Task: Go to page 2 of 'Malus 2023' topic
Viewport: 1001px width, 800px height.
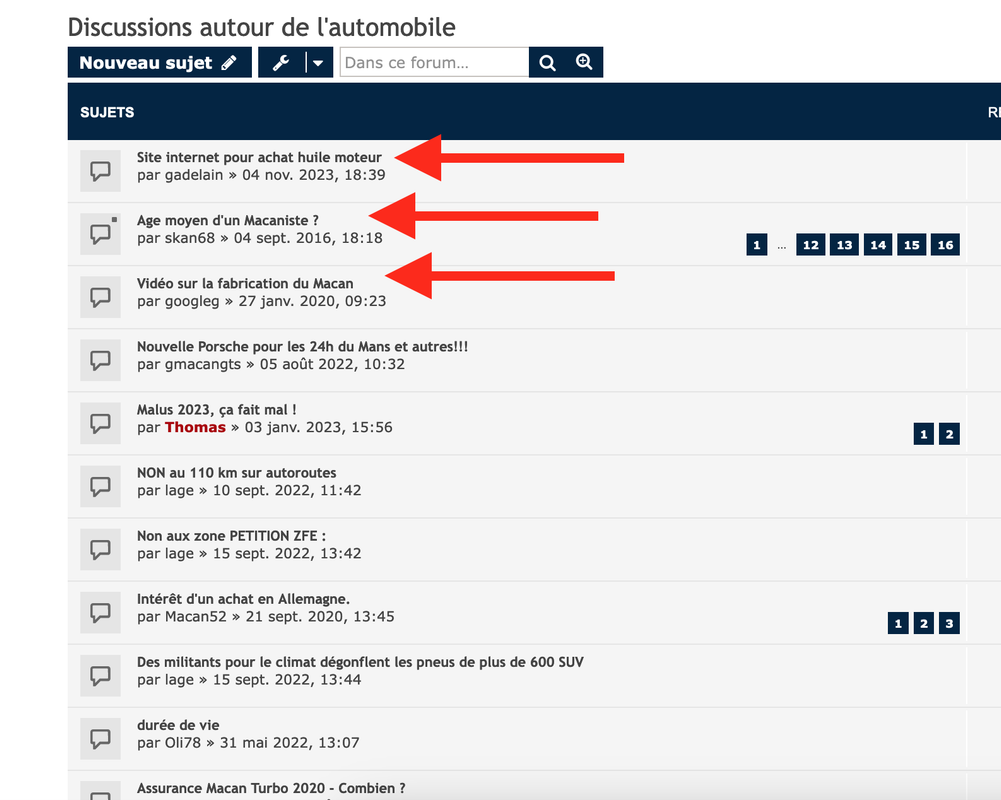Action: point(949,434)
